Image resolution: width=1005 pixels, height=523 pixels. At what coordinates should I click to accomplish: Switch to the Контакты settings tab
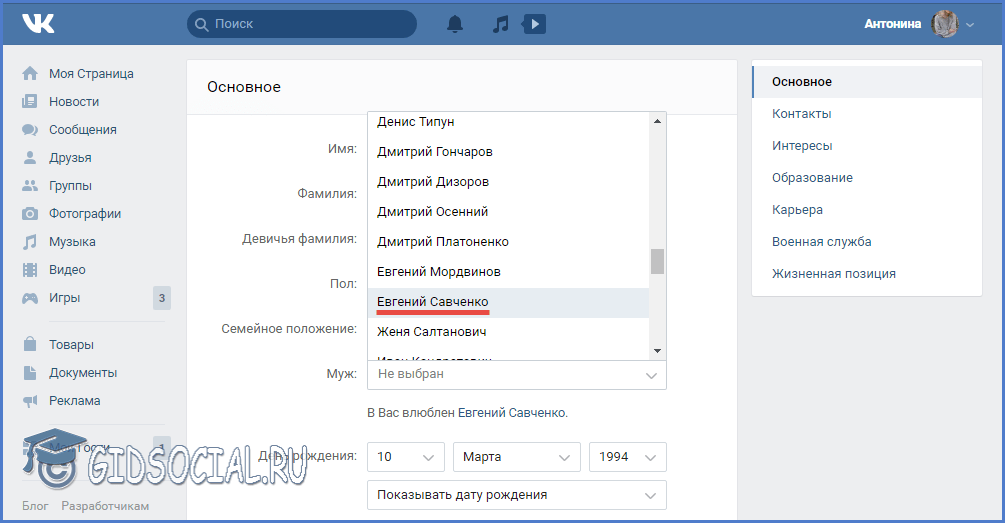click(x=801, y=114)
